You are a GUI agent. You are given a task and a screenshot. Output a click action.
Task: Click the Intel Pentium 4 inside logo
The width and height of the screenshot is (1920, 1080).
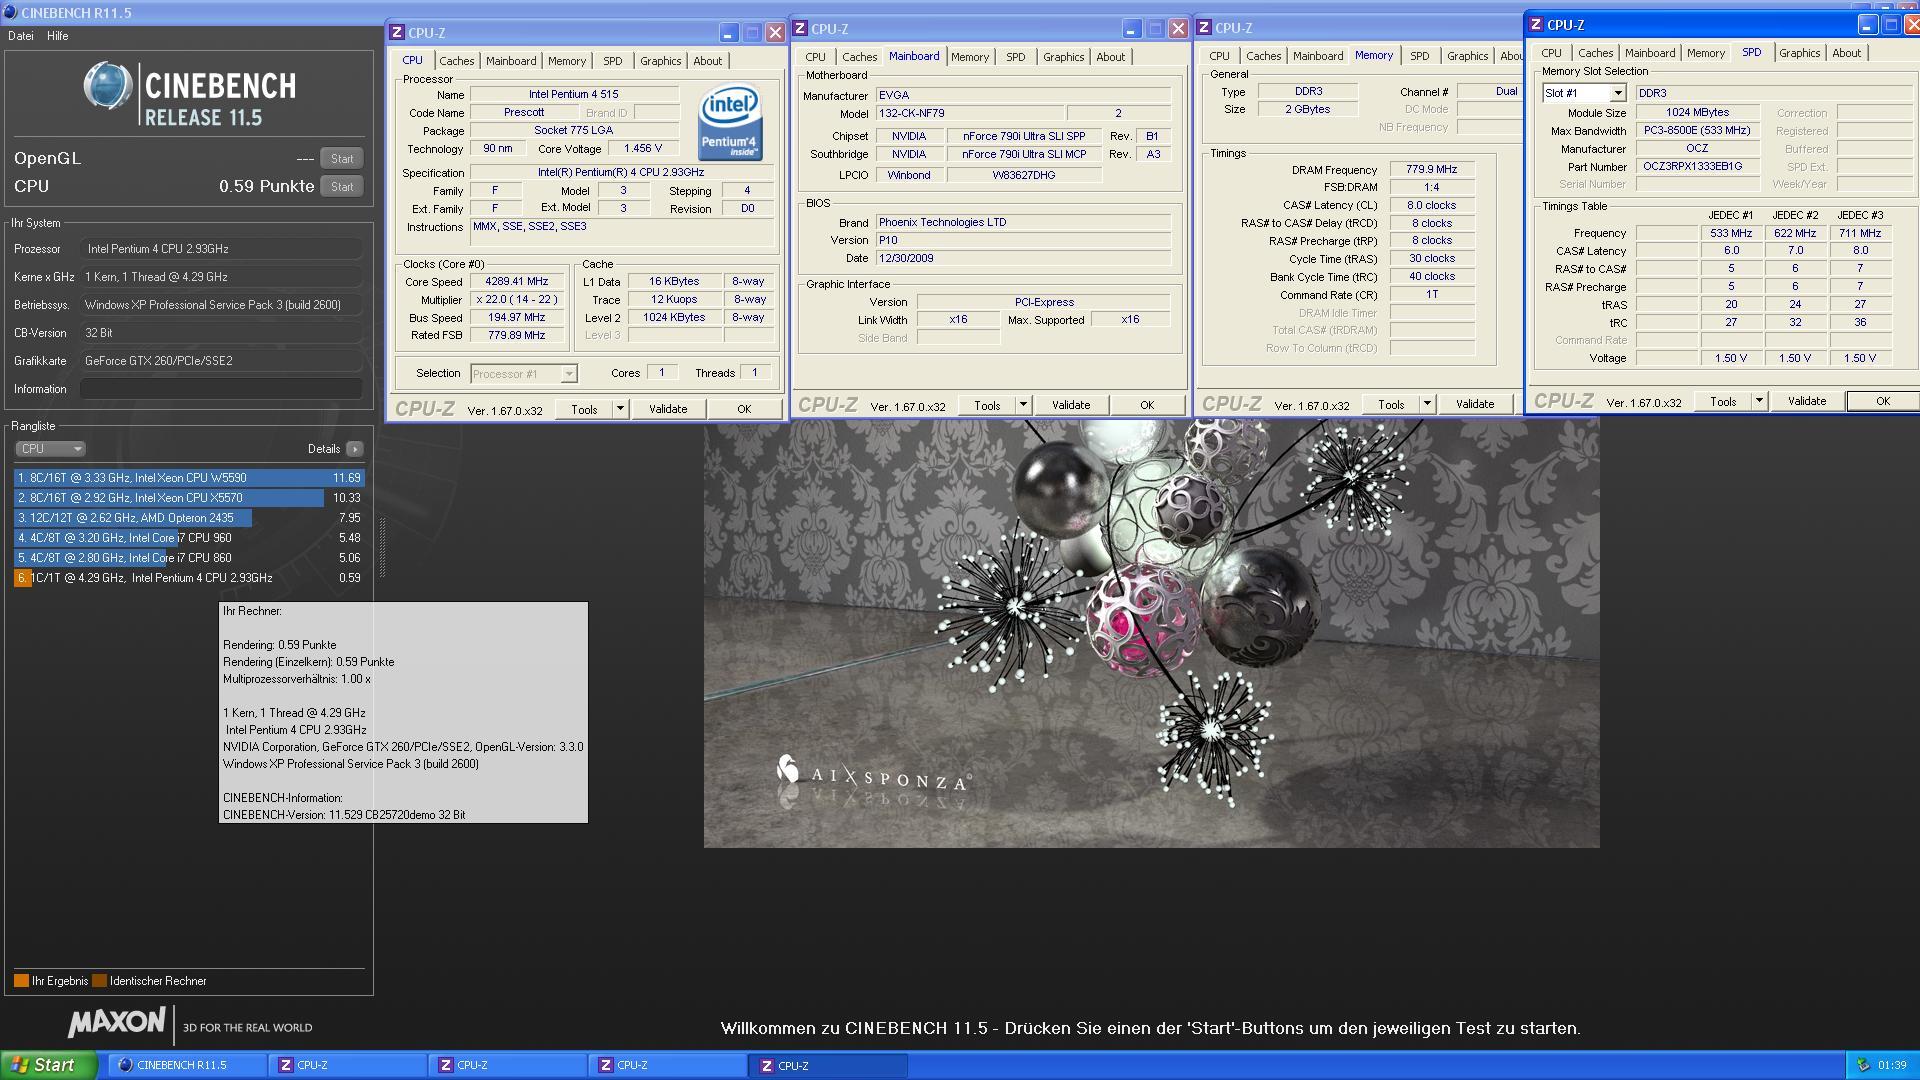click(731, 122)
